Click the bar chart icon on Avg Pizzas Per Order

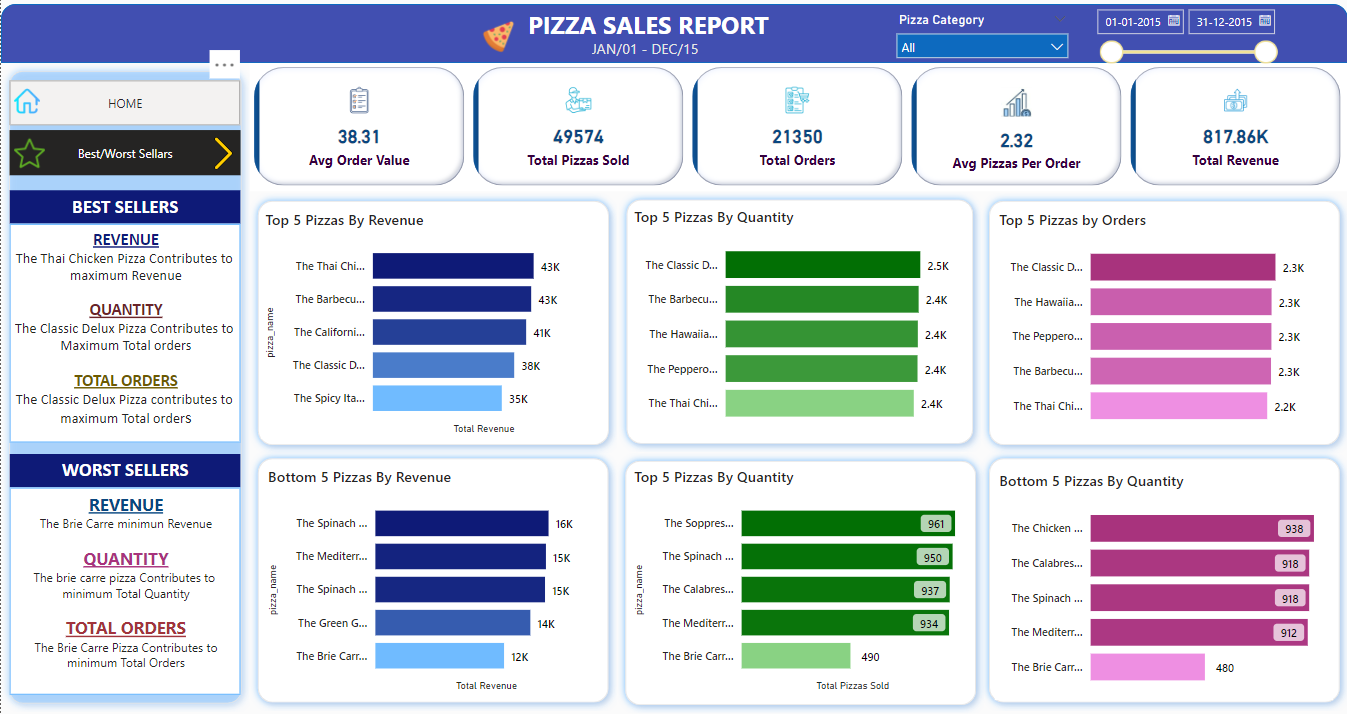1016,100
